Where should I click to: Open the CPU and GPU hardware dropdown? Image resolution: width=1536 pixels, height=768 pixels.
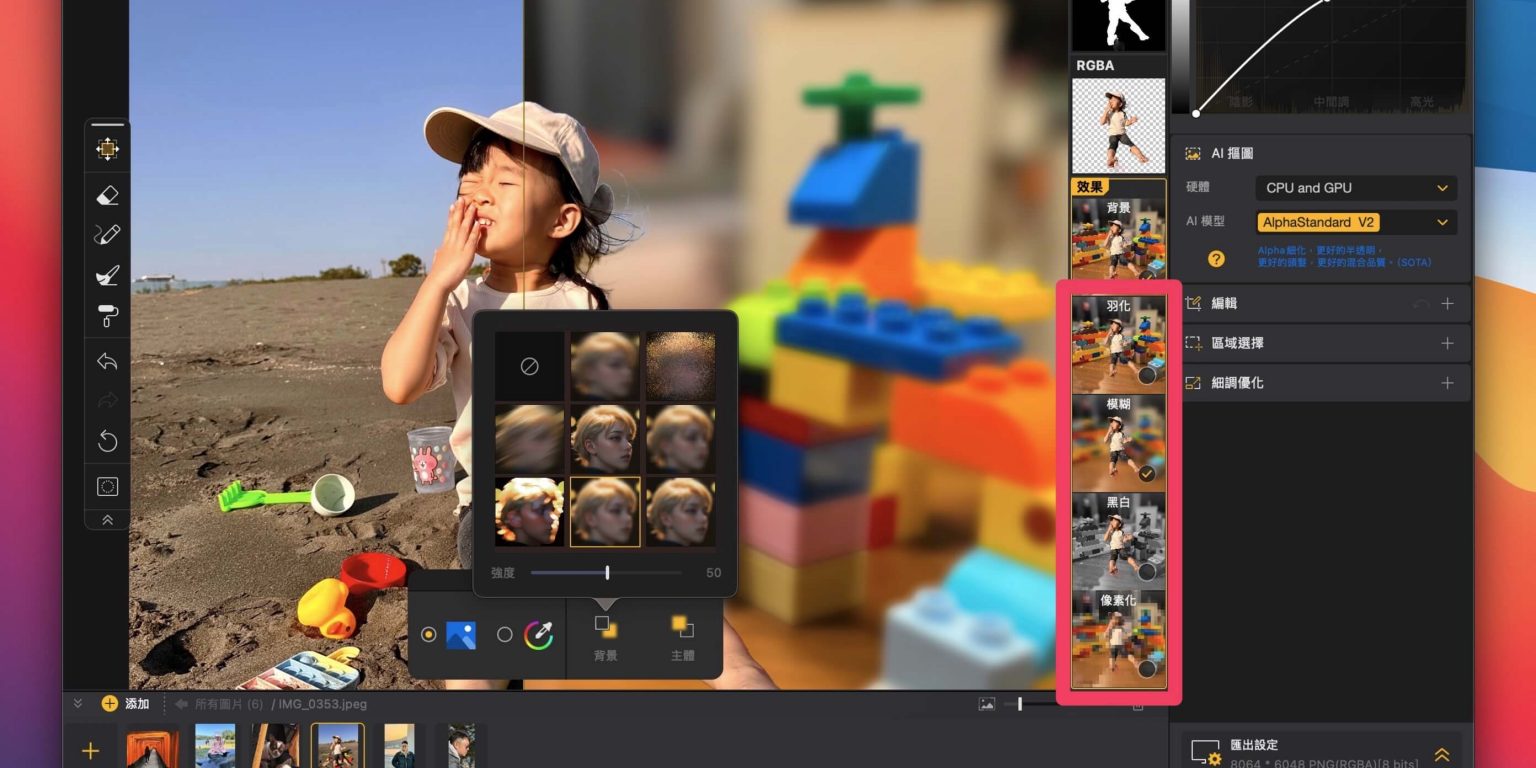(x=1355, y=188)
